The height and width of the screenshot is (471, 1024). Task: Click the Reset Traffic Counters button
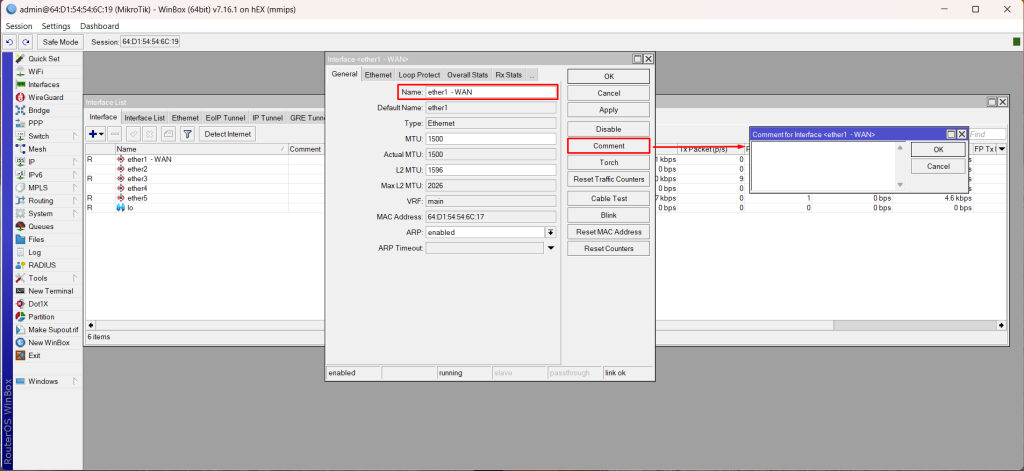pos(609,179)
